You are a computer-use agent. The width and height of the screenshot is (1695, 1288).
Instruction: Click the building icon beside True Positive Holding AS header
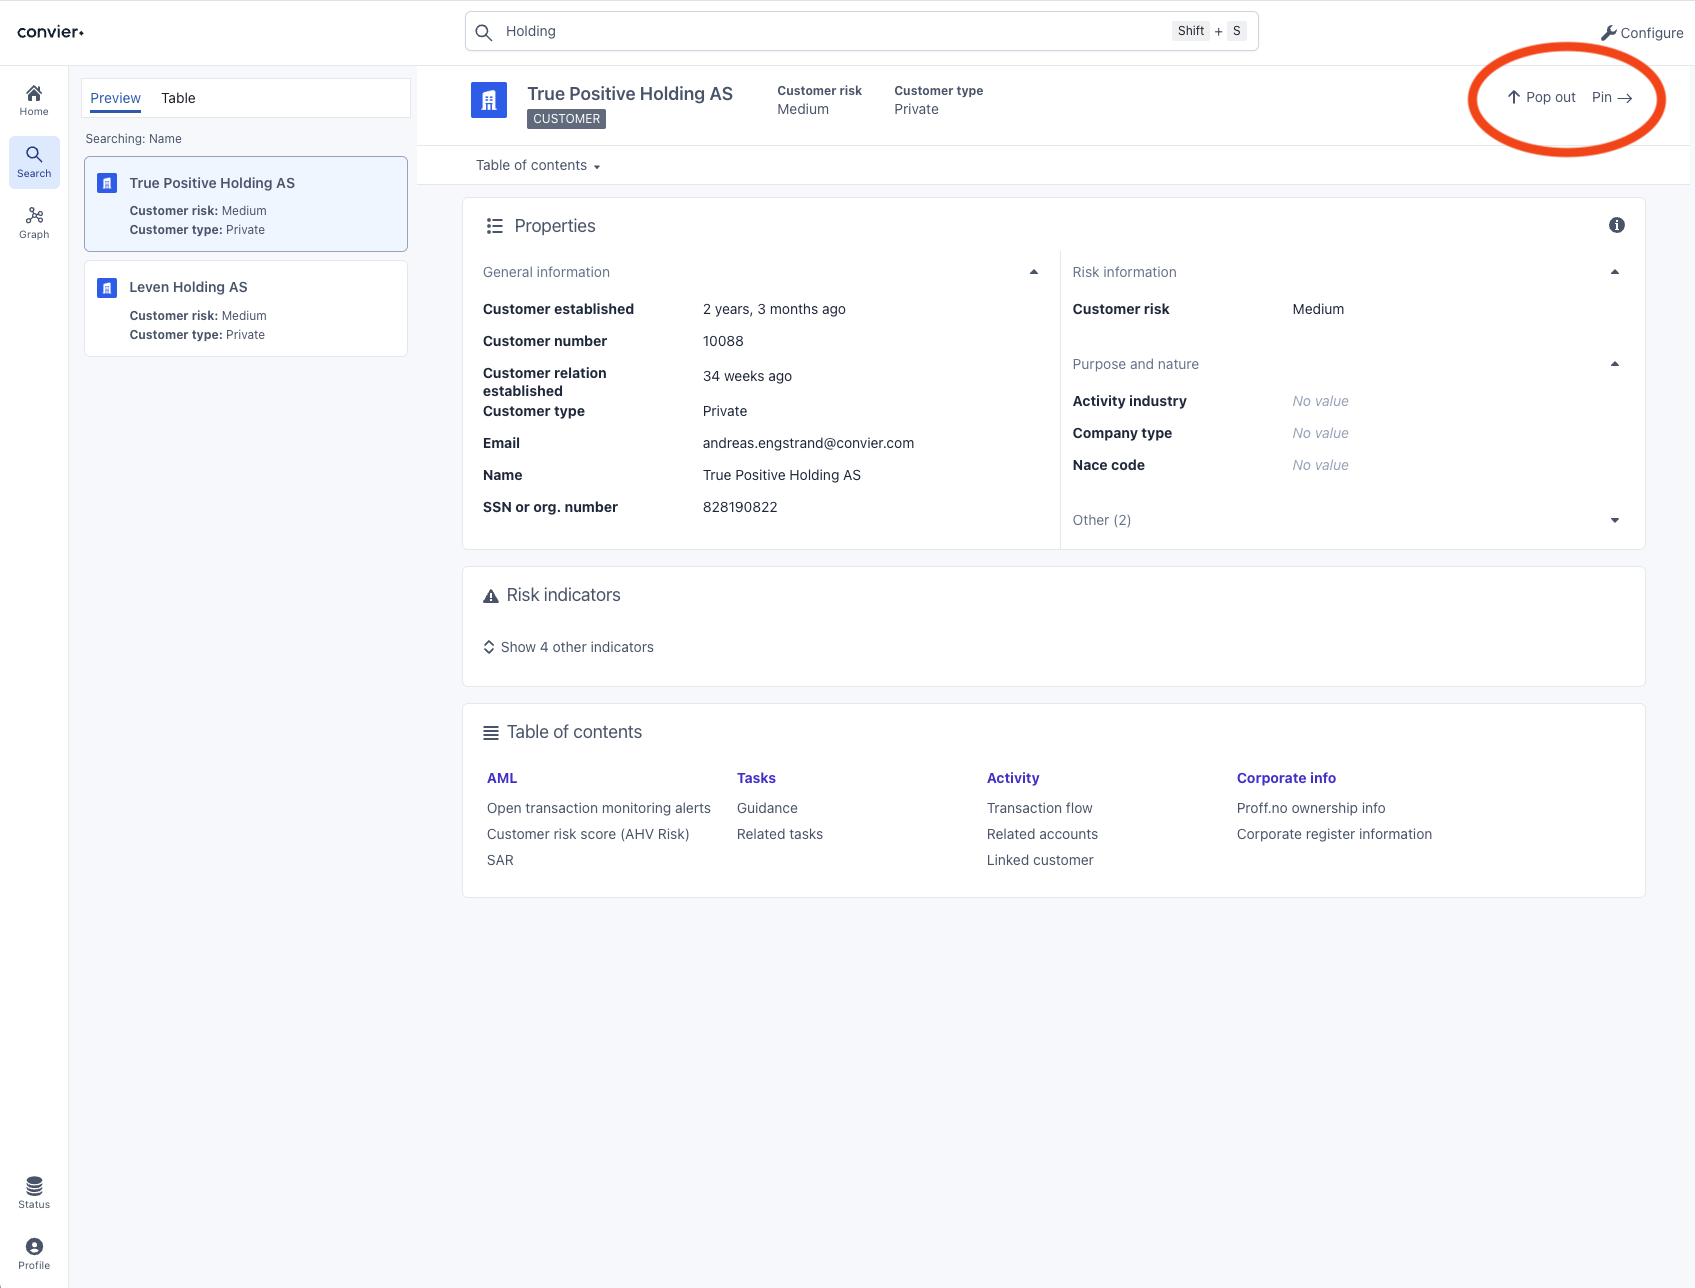coord(489,100)
